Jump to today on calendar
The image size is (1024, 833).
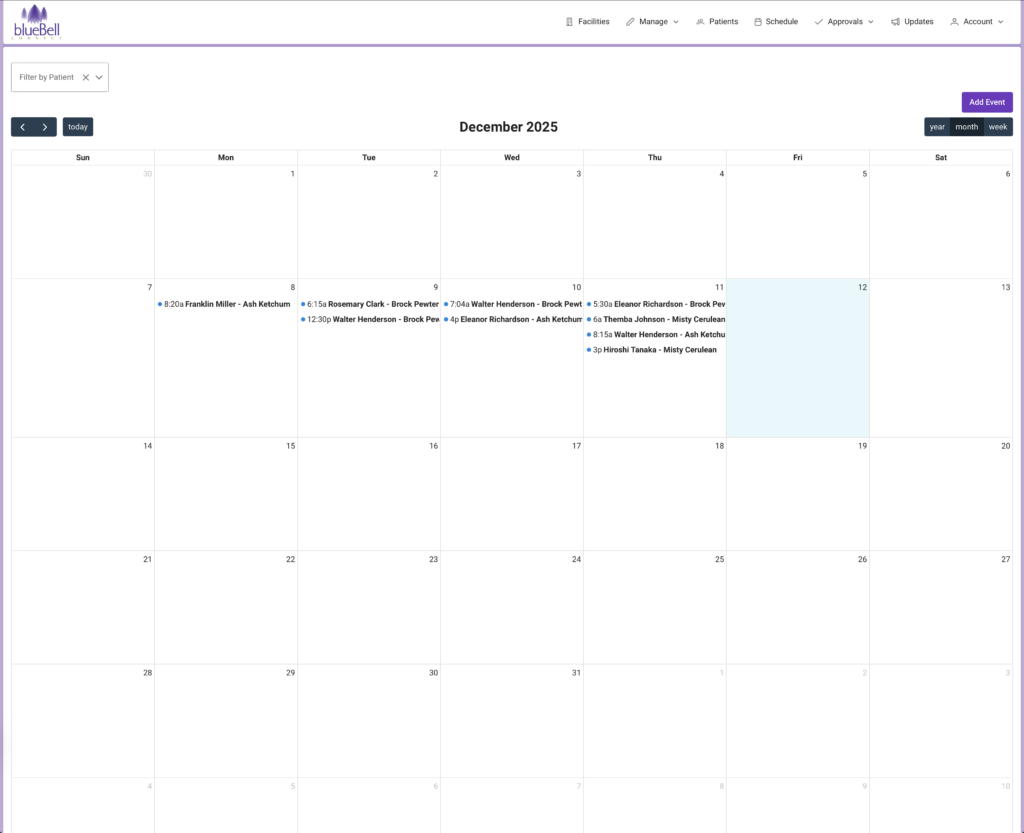[78, 127]
